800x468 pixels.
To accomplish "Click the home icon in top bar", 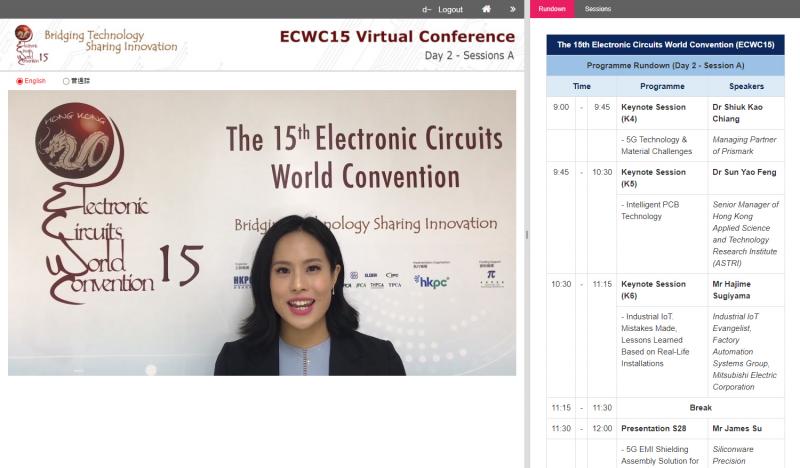I will (x=486, y=9).
